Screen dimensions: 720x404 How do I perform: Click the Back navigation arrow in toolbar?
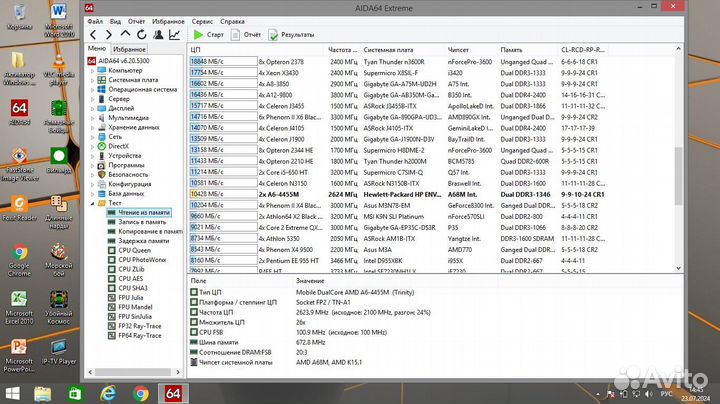tap(93, 34)
